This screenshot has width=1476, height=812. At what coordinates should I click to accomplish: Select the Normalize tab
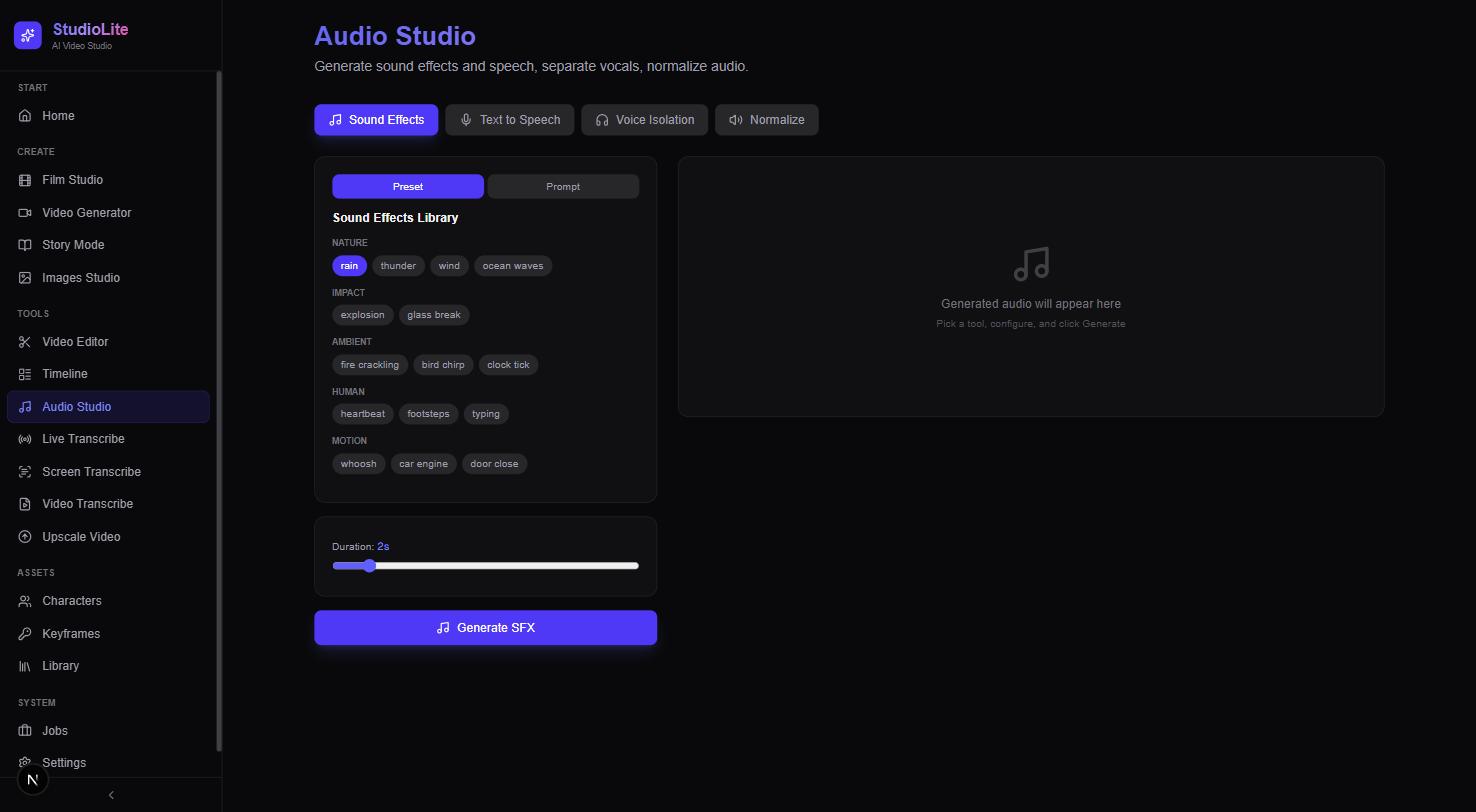tap(767, 120)
